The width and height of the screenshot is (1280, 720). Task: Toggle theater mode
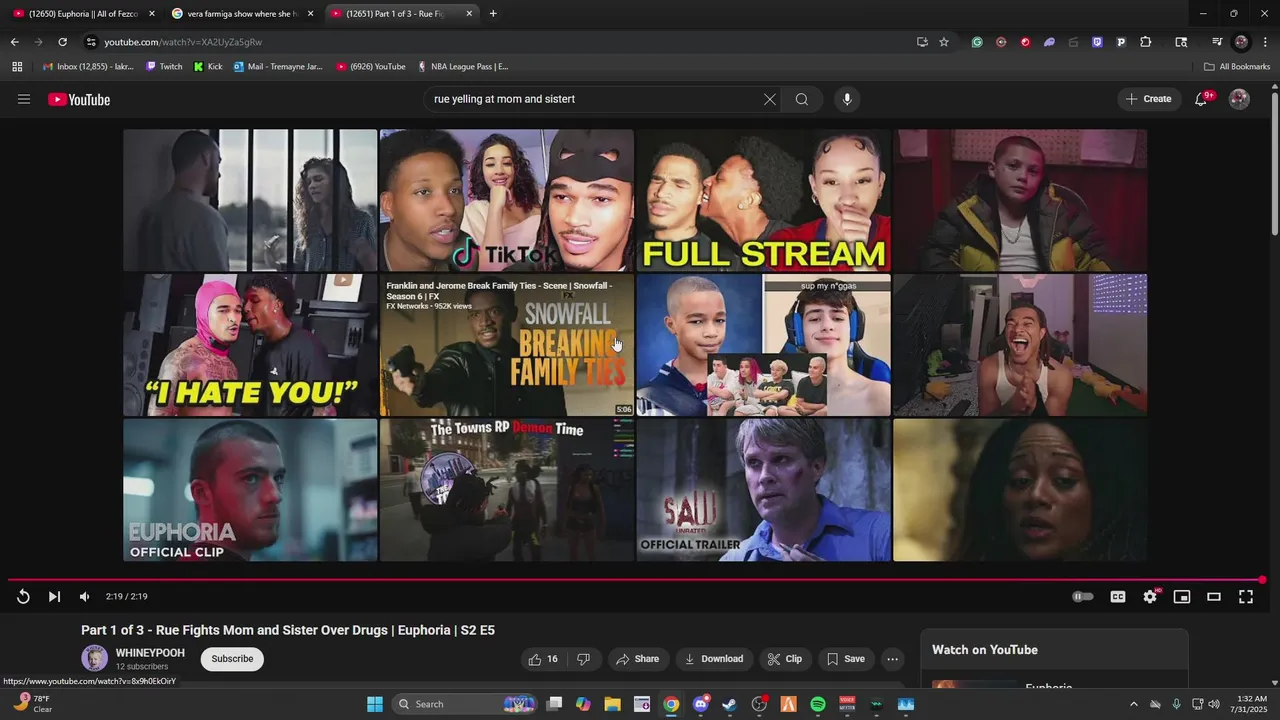pyautogui.click(x=1214, y=597)
